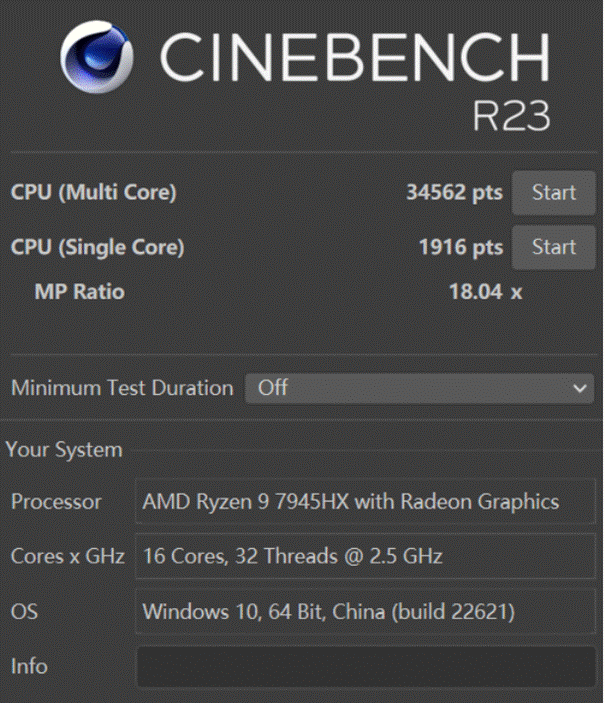Click the Info text field
Screen dimensions: 605x703
click(x=365, y=666)
